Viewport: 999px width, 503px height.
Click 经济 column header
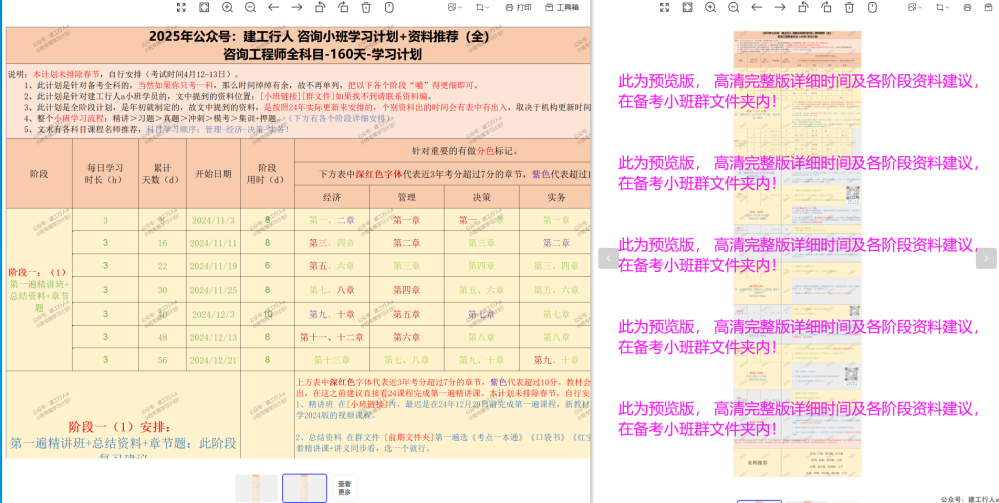332,198
